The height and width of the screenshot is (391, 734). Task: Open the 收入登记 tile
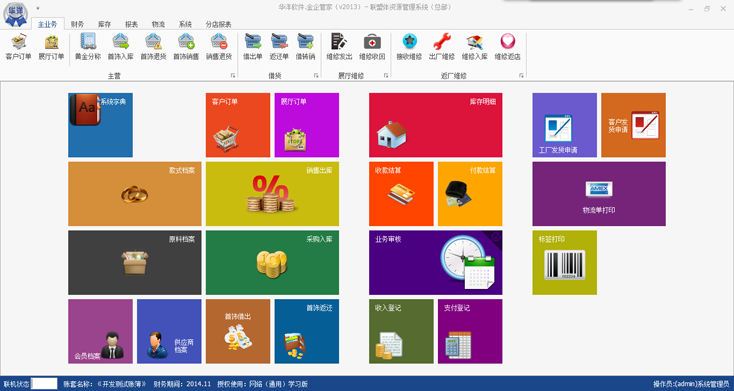coord(401,332)
